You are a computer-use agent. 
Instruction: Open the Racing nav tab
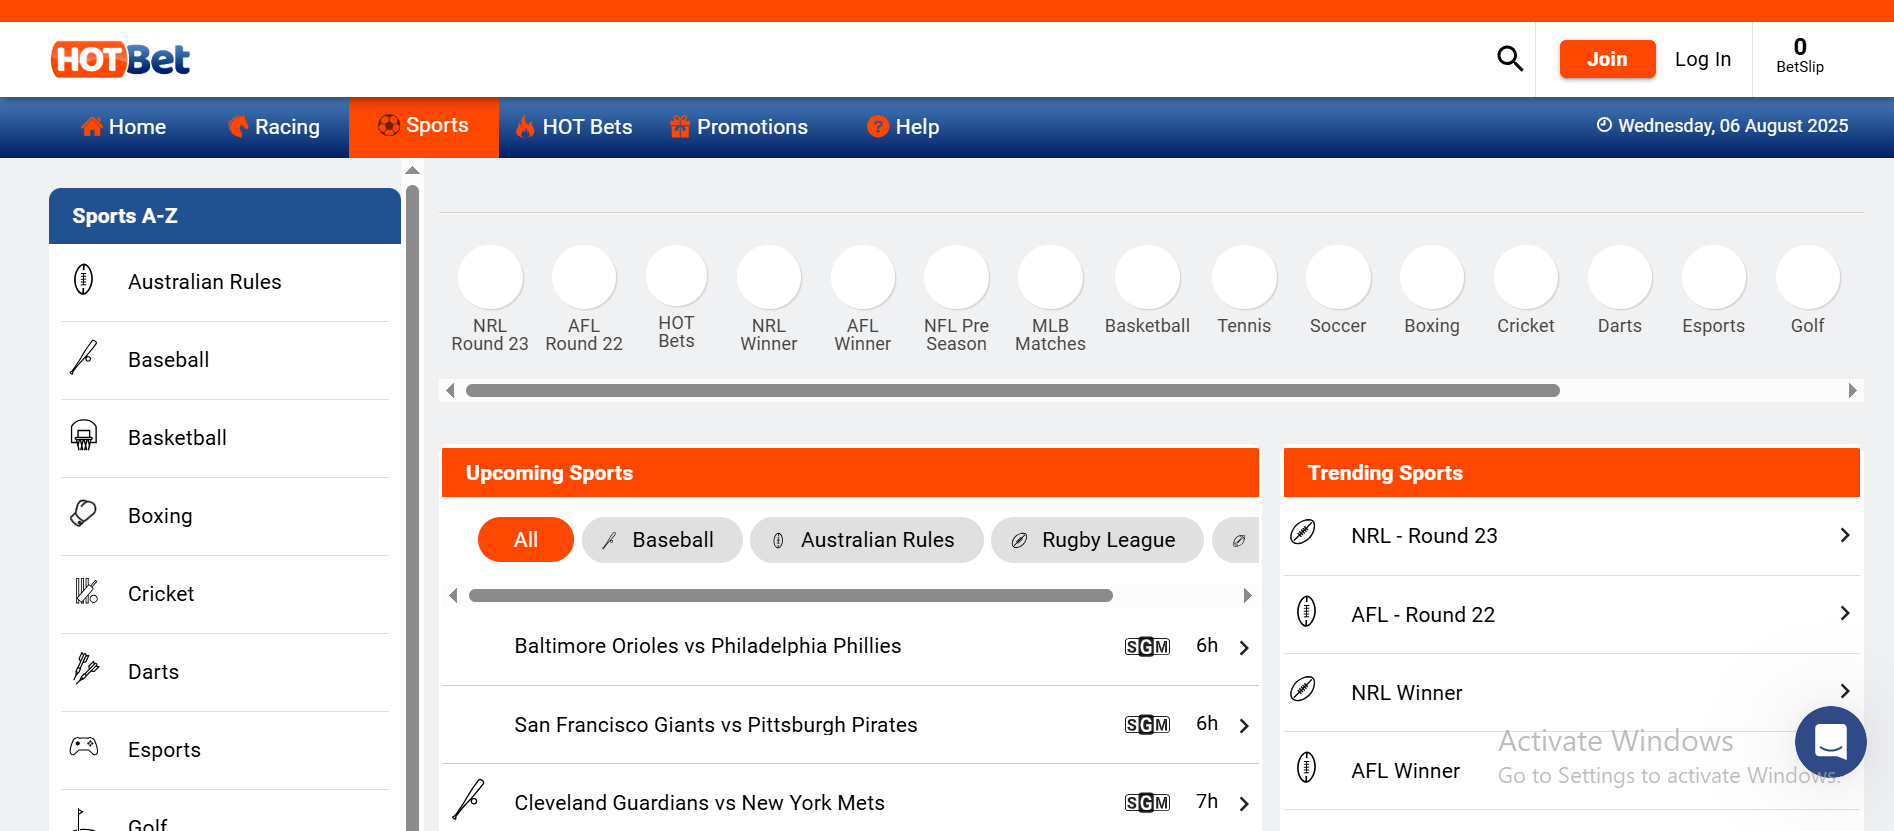[274, 127]
